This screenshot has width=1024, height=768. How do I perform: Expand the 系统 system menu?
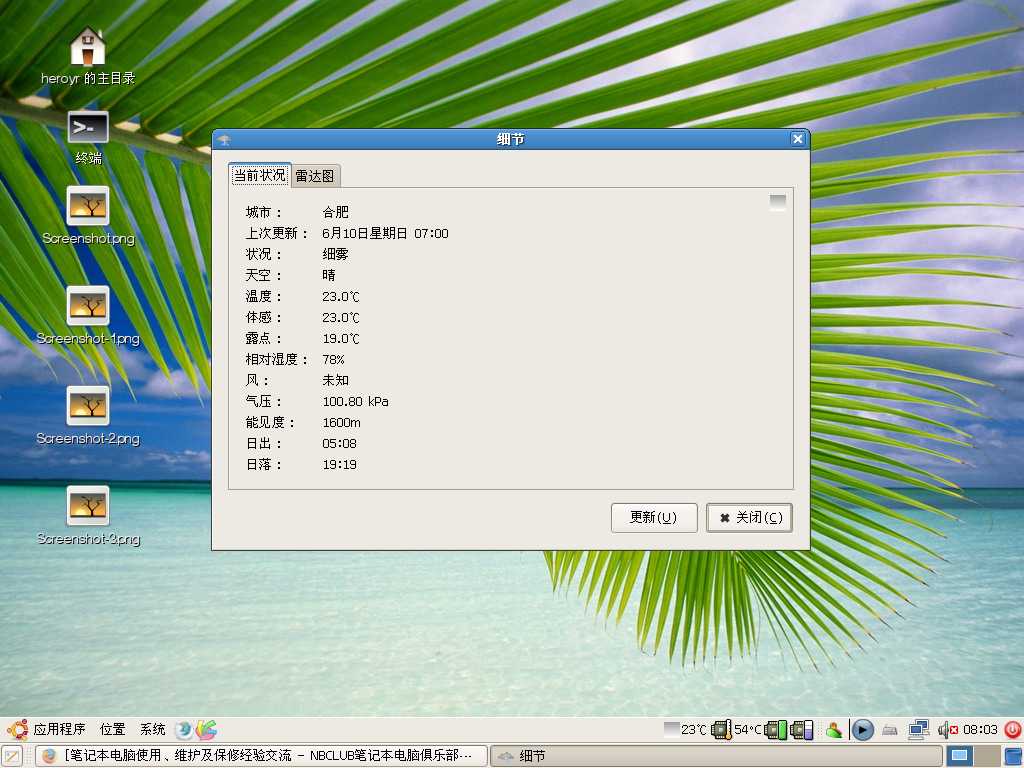point(153,730)
